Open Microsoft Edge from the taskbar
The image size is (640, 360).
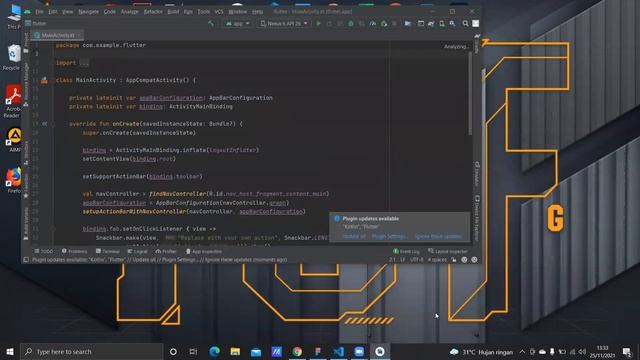click(x=214, y=351)
